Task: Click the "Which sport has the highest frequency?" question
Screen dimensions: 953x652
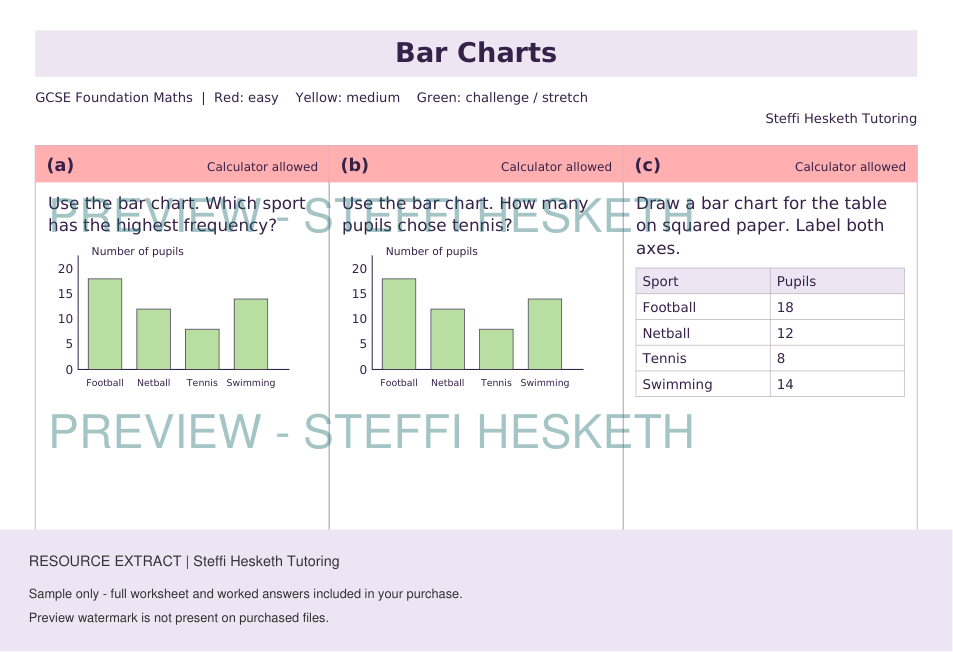Action: [177, 214]
